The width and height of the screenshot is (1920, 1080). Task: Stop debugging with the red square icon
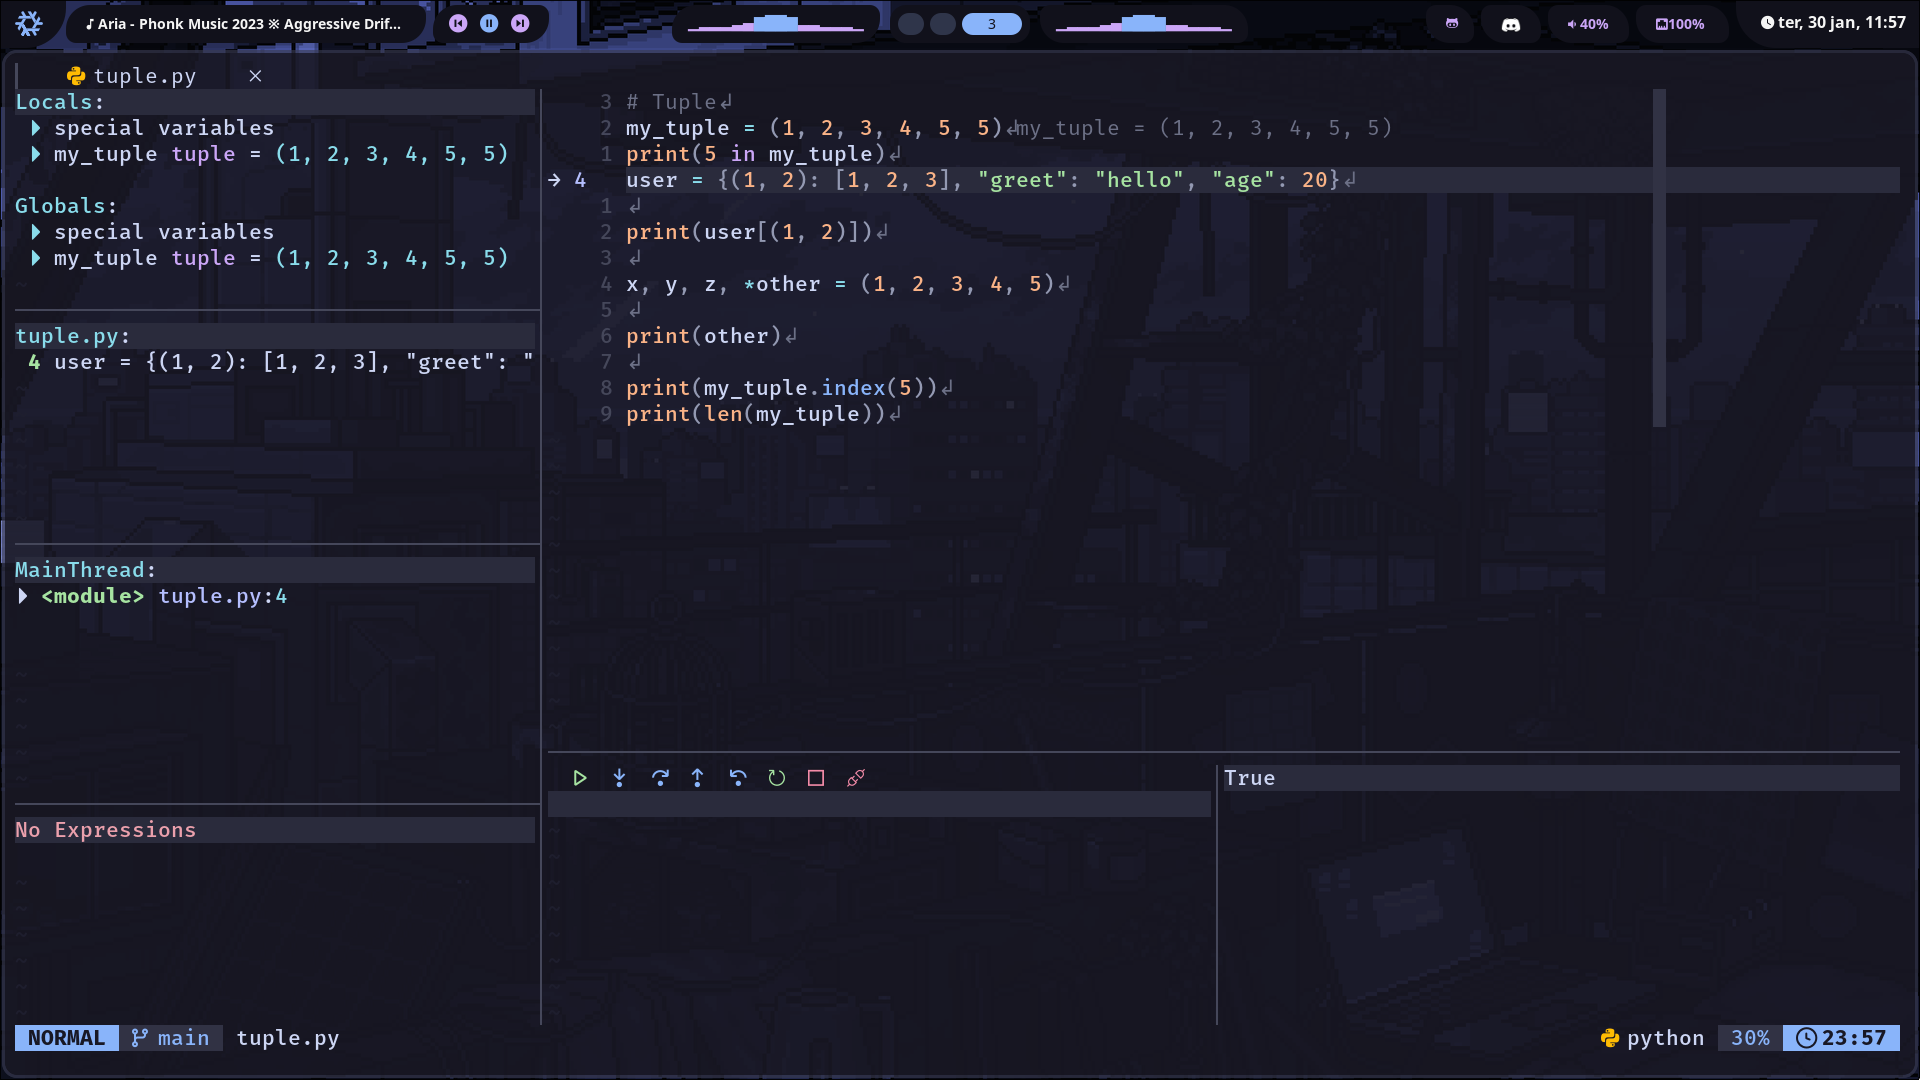[x=816, y=778]
